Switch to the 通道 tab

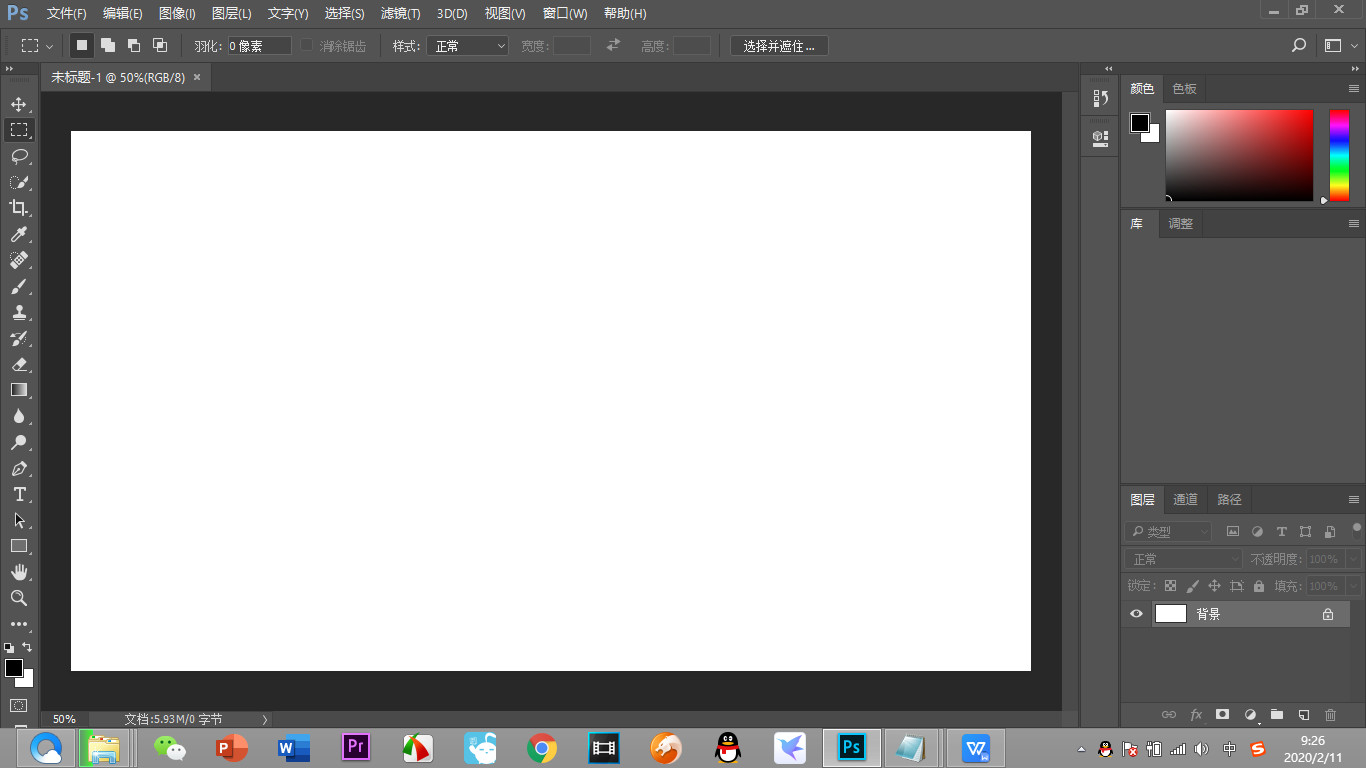pyautogui.click(x=1185, y=500)
